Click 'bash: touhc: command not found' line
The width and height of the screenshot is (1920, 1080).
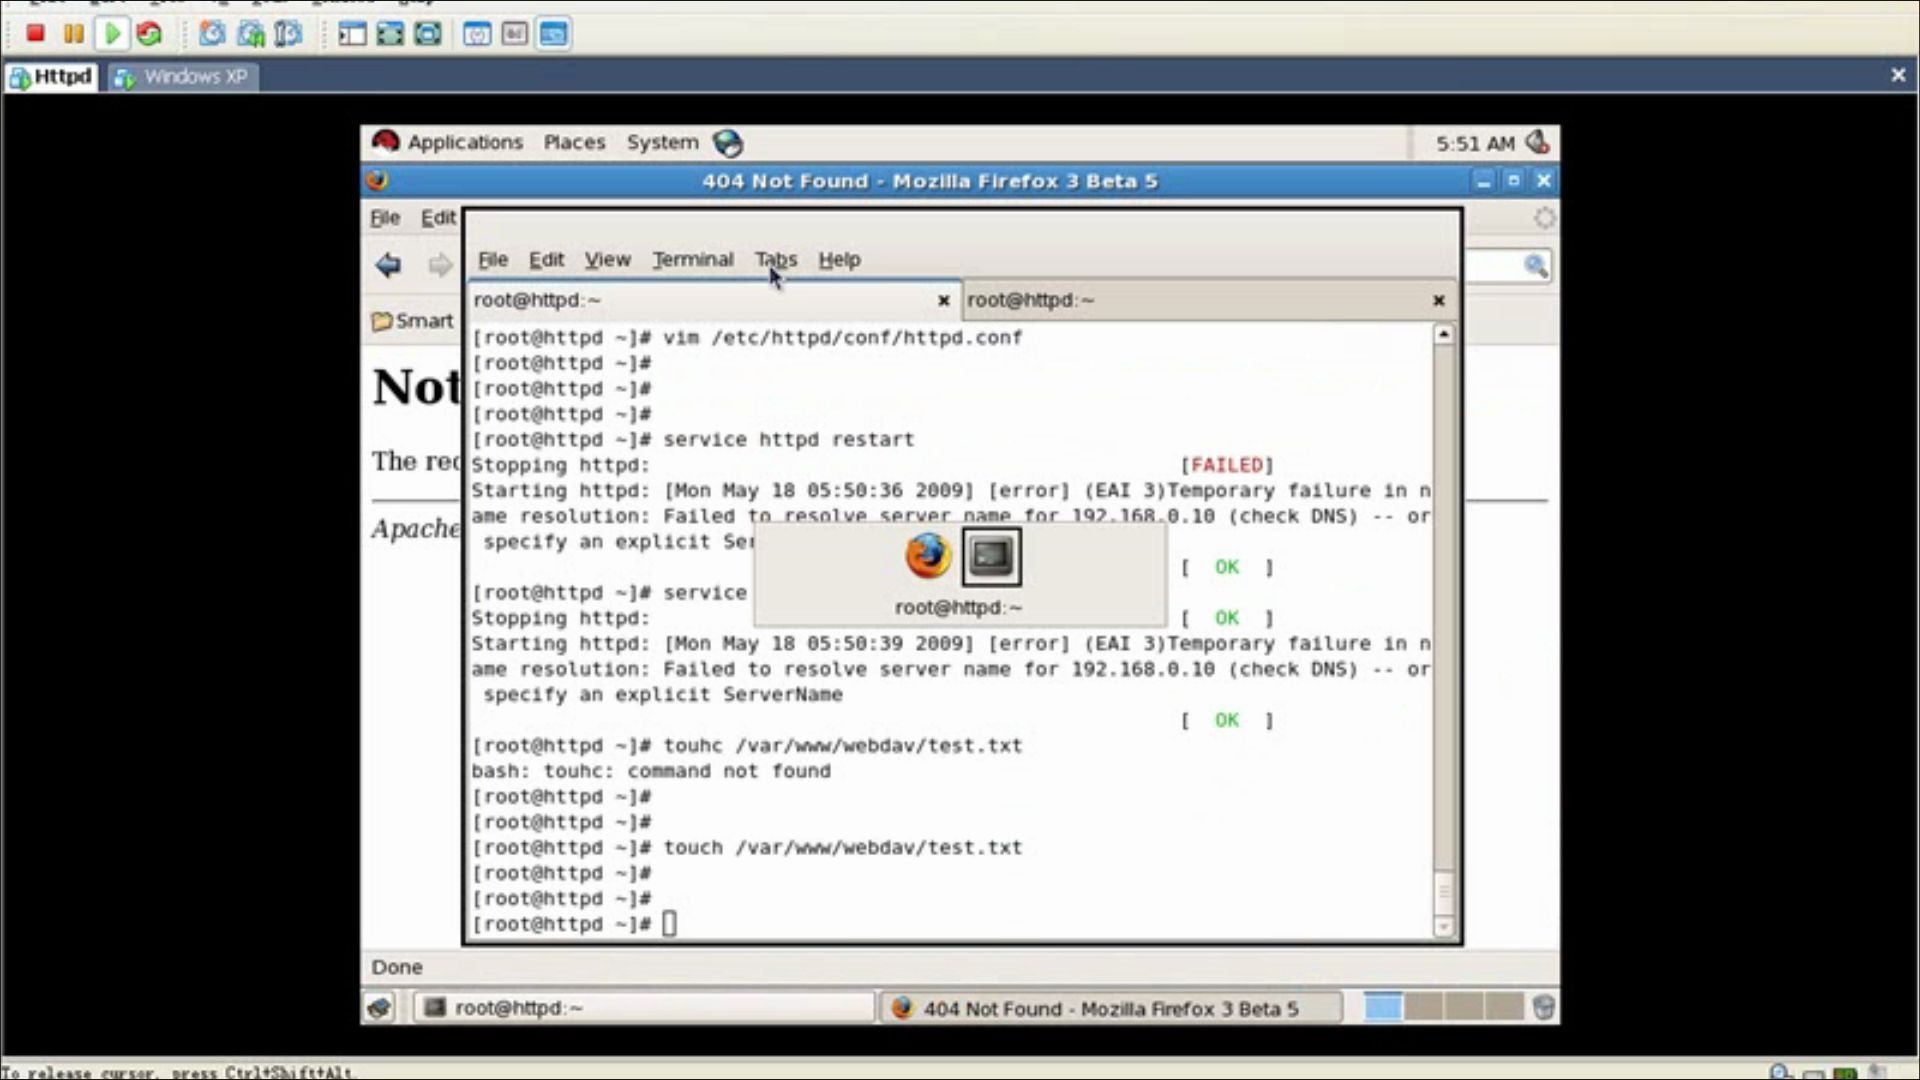click(651, 771)
